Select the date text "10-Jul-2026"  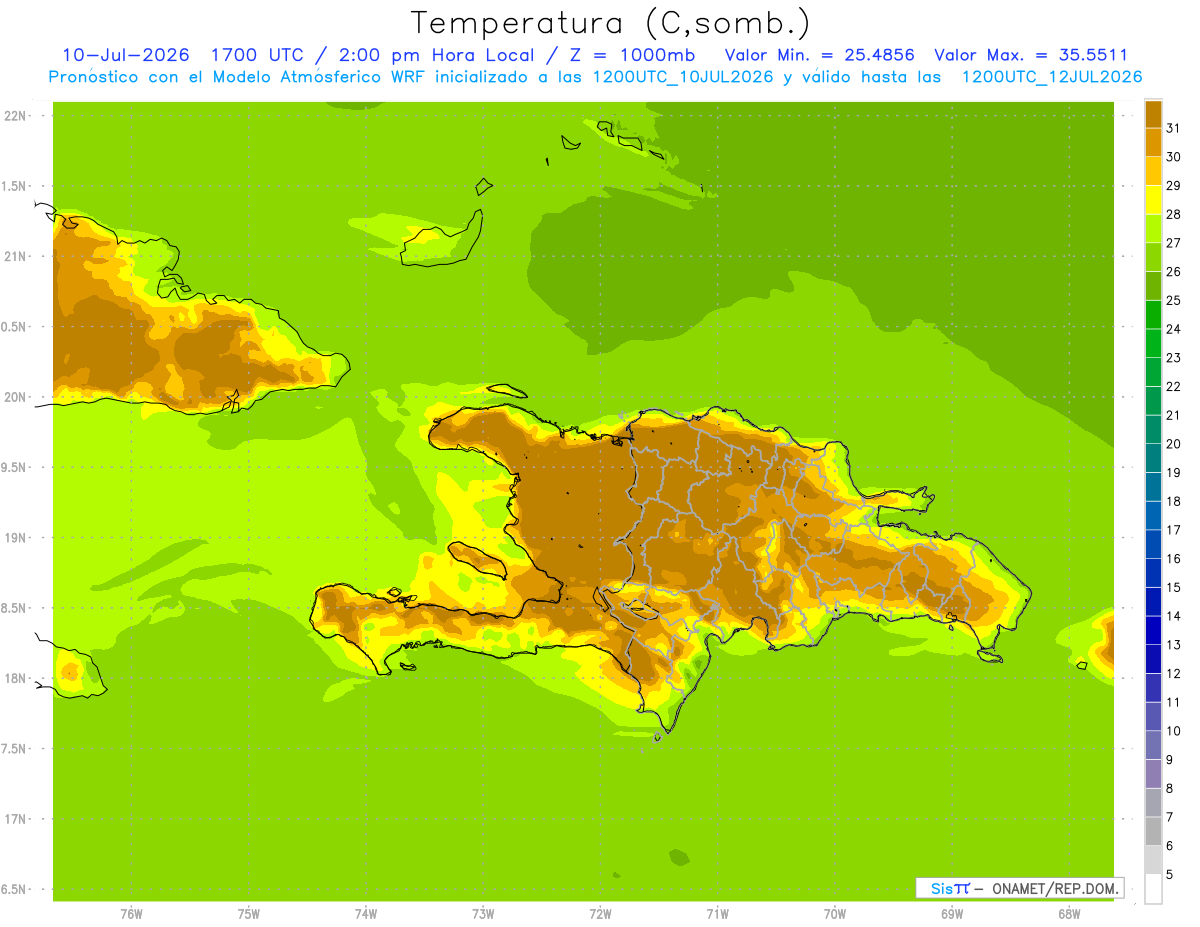point(126,55)
